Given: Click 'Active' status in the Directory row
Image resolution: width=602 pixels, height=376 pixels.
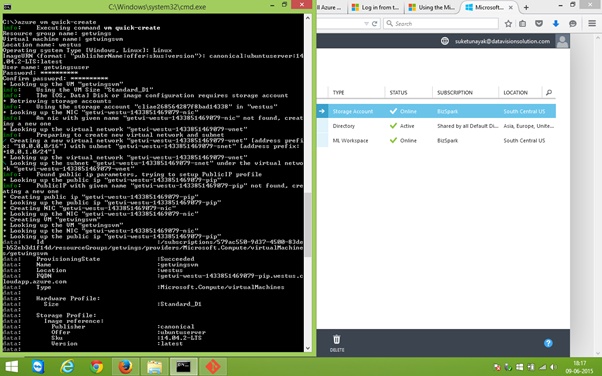Looking at the screenshot, I should [407, 126].
